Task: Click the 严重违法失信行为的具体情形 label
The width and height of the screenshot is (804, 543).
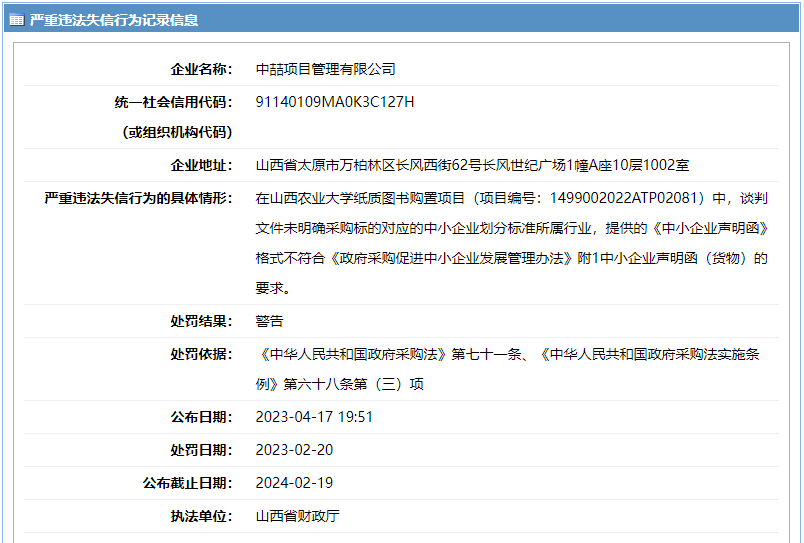Action: (138, 198)
